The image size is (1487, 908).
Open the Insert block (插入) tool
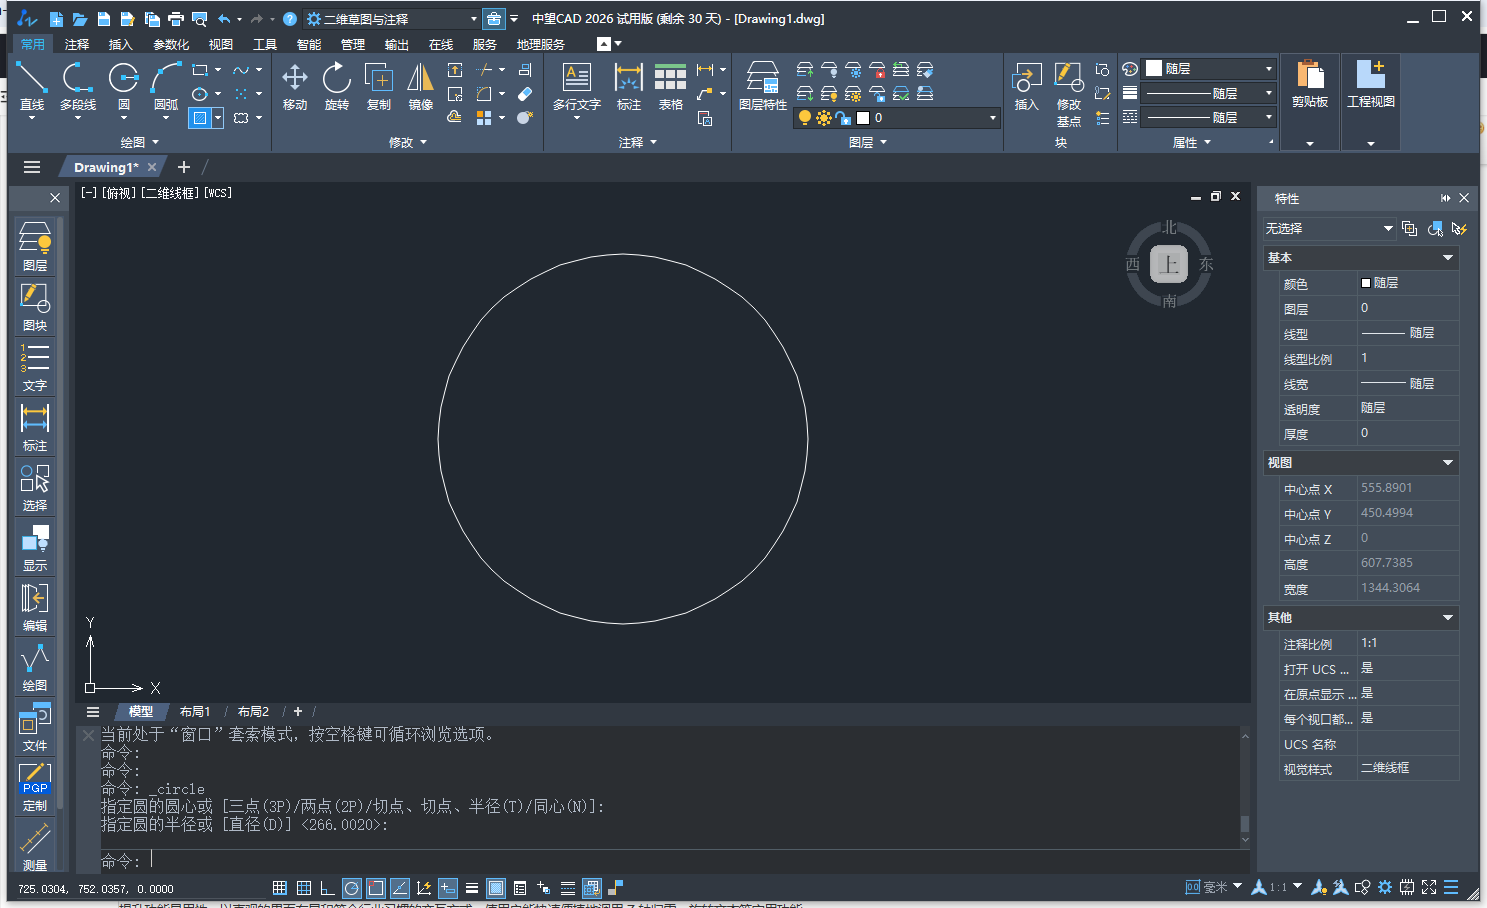point(1027,86)
